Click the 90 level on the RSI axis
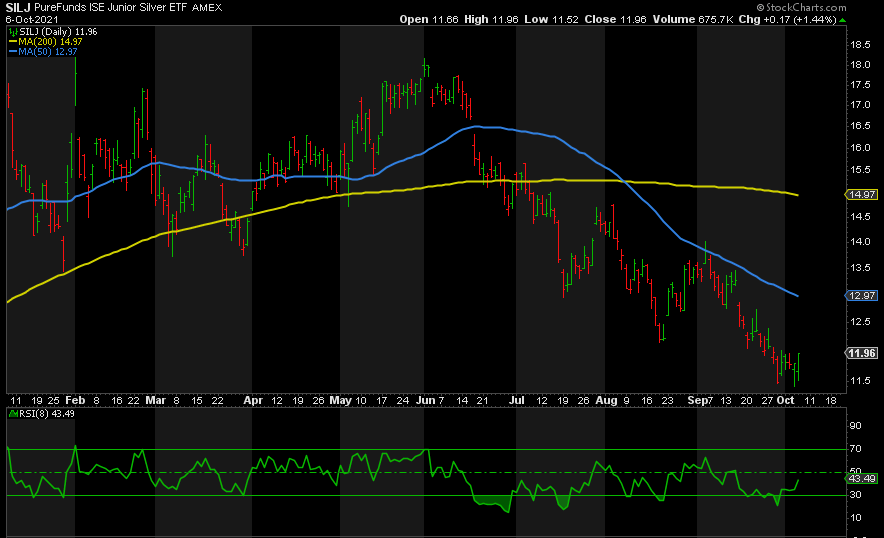 (855, 426)
